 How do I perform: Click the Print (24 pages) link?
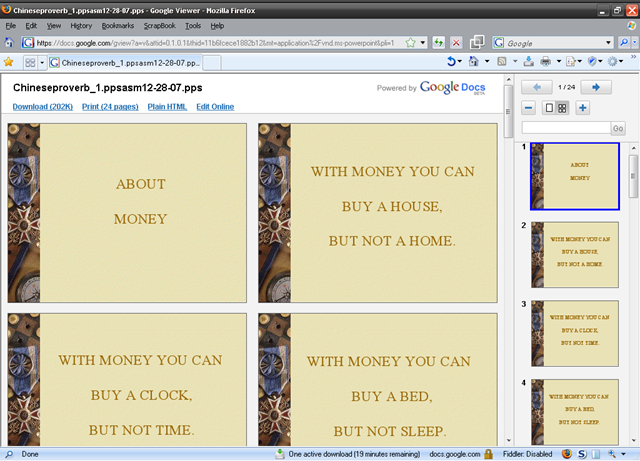pyautogui.click(x=110, y=107)
